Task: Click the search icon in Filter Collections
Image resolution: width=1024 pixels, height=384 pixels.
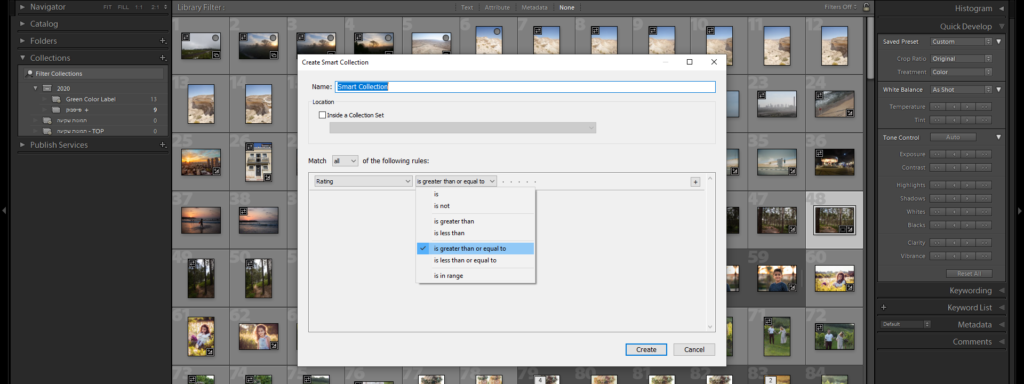Action: click(29, 73)
